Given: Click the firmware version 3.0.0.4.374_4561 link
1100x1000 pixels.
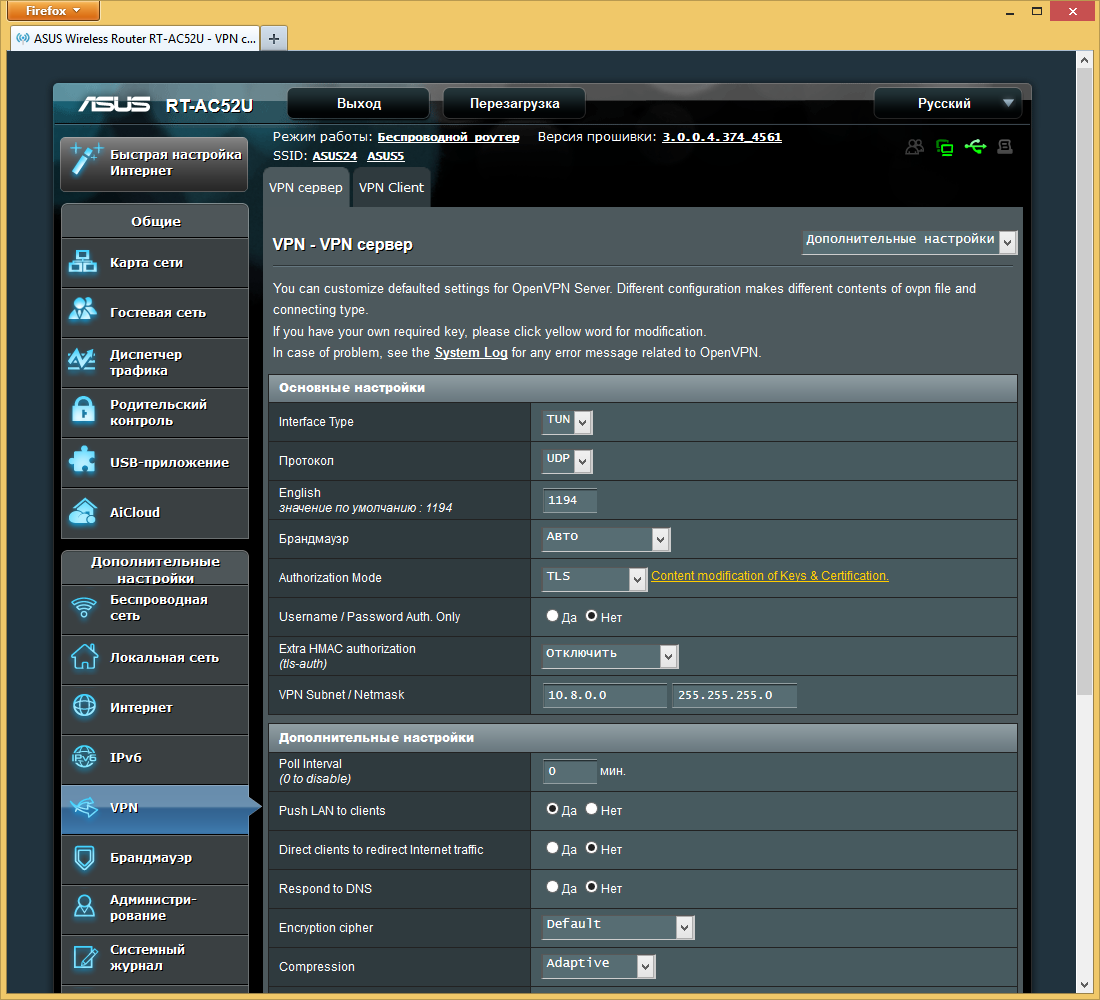Looking at the screenshot, I should coord(722,137).
